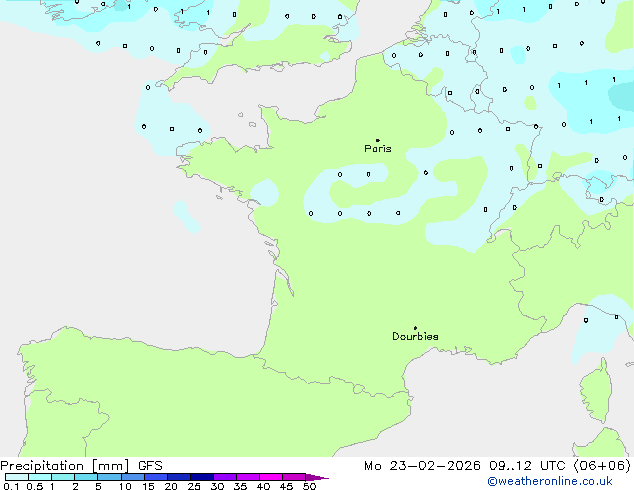Click the 'GFS' model label
The image size is (634, 490).
150,466
